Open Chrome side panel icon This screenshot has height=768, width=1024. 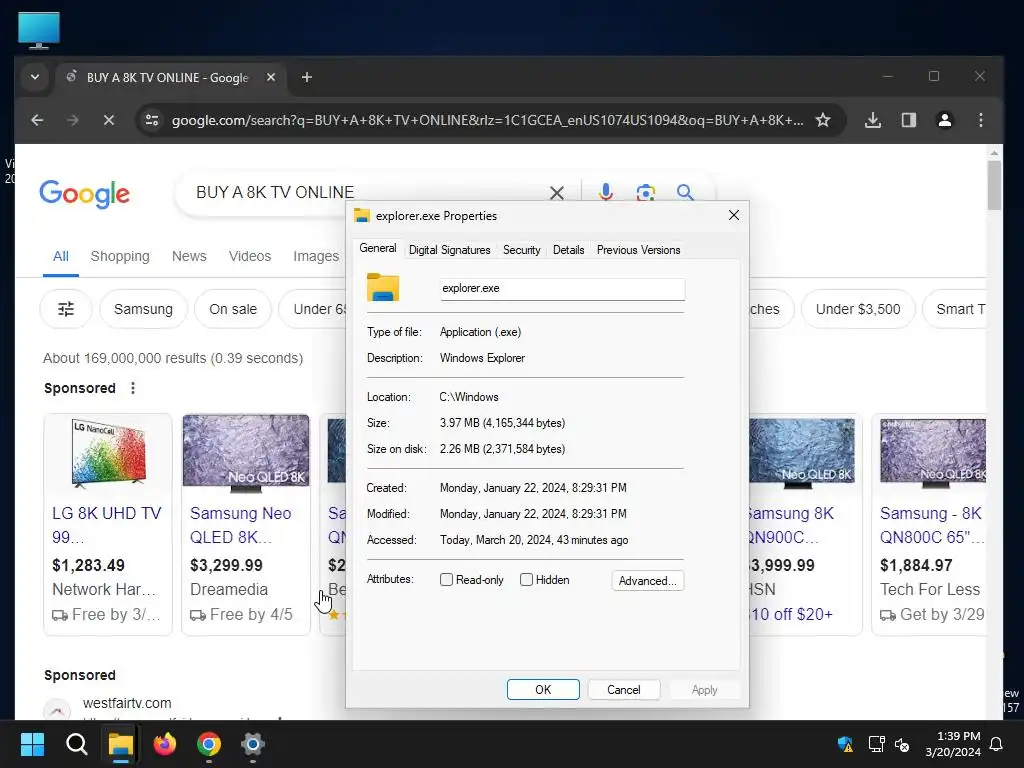[908, 120]
